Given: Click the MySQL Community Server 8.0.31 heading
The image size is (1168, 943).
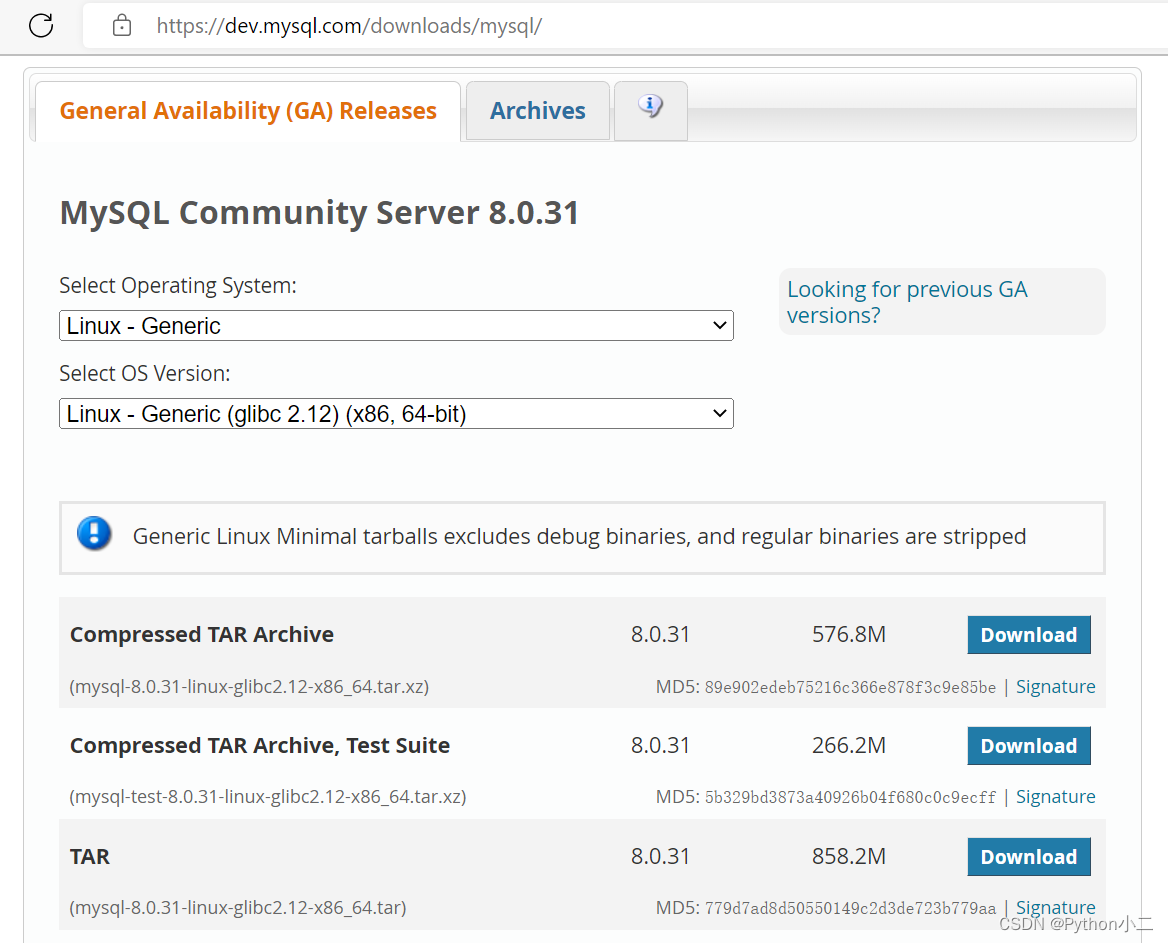Looking at the screenshot, I should pos(319,213).
